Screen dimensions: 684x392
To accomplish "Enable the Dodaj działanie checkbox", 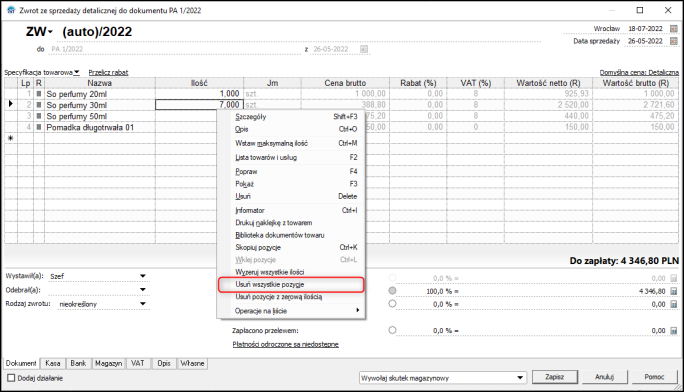I will point(11,378).
